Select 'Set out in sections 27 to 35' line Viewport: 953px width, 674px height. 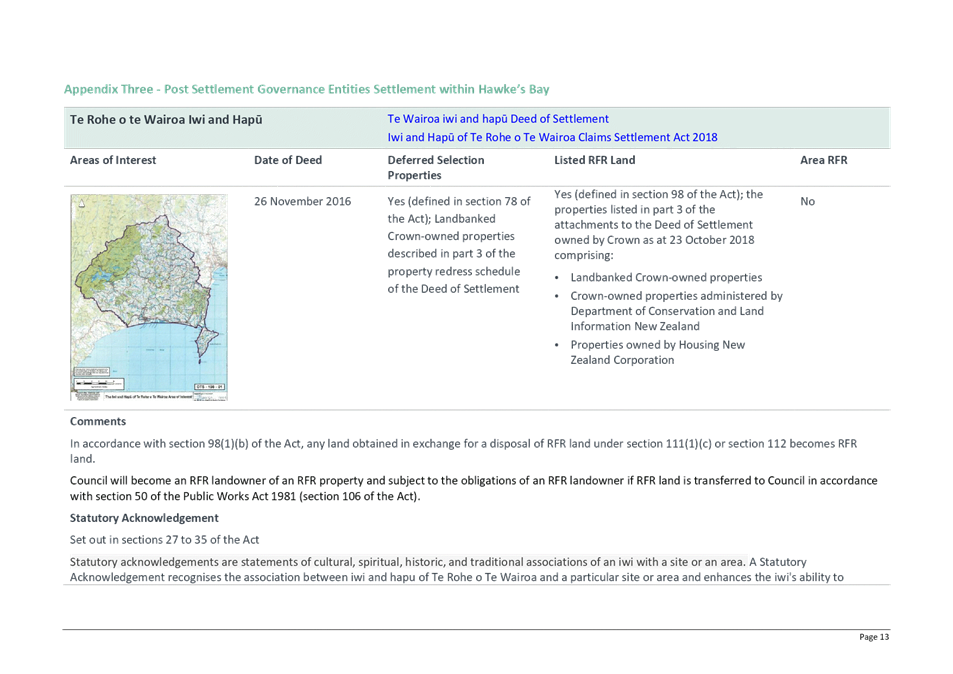164,540
